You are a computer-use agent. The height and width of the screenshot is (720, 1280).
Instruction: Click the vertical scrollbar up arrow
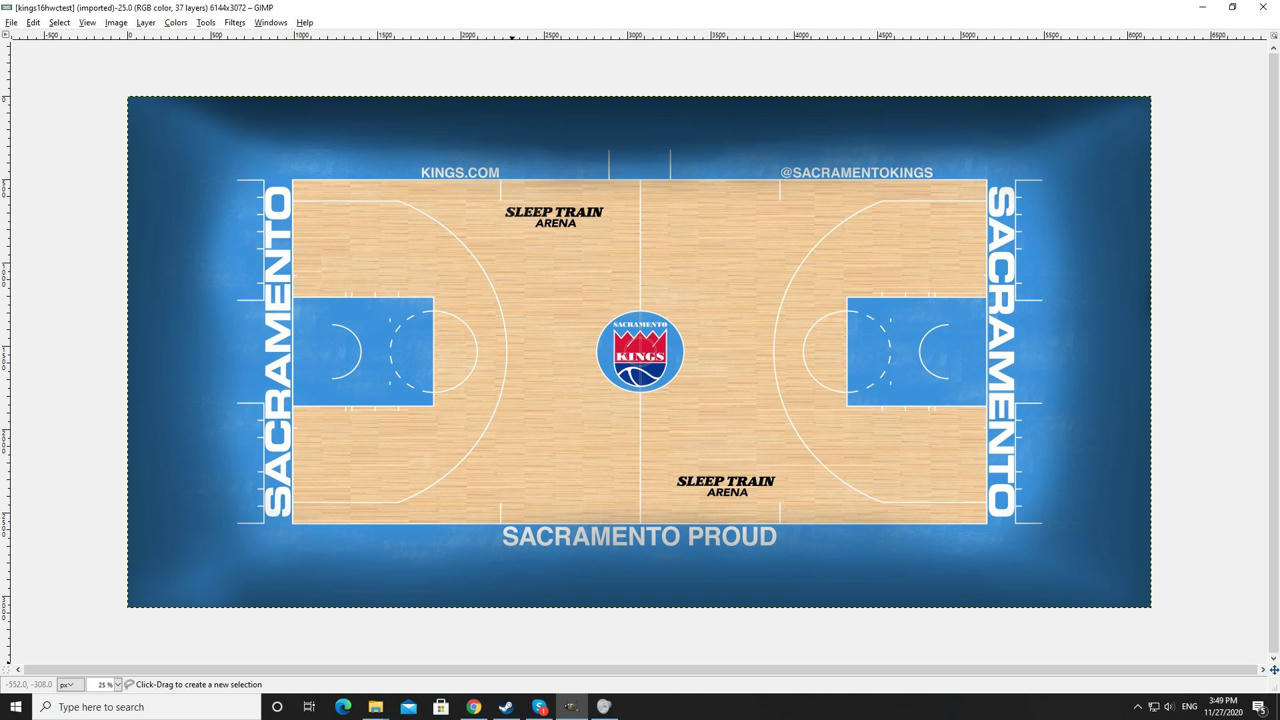click(1274, 47)
